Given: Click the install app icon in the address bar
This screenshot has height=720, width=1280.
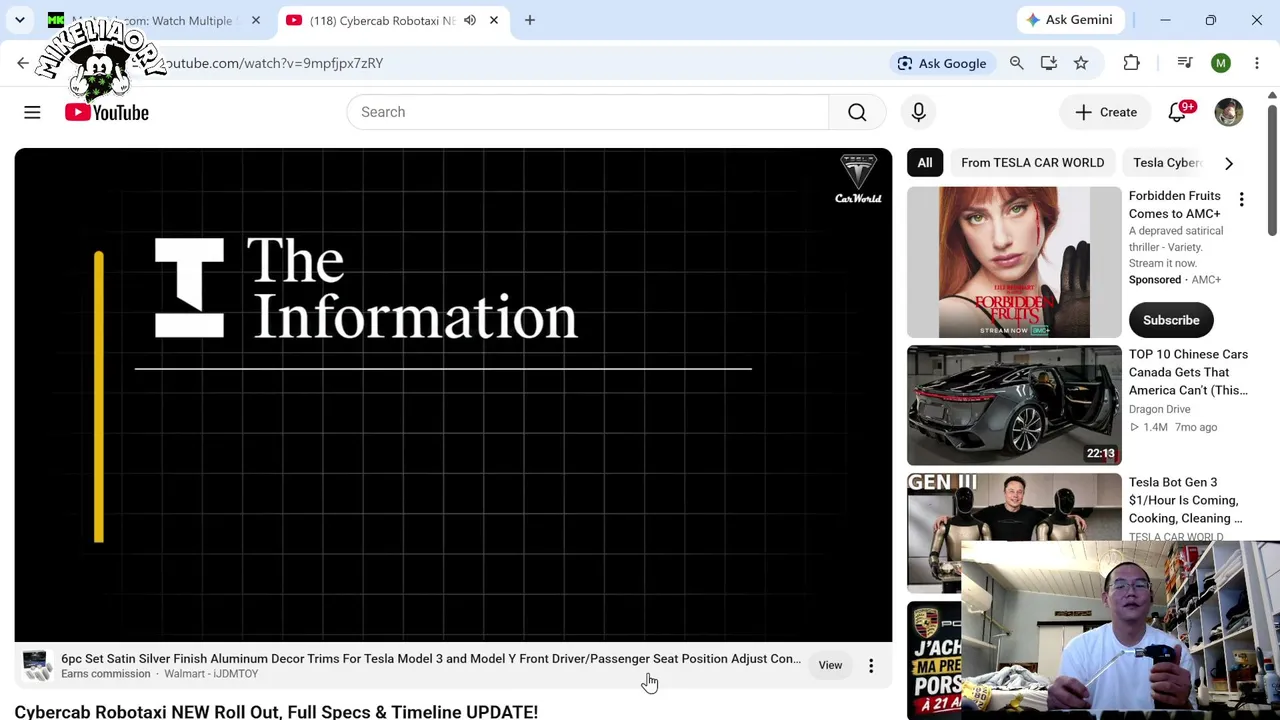Looking at the screenshot, I should click(x=1049, y=63).
